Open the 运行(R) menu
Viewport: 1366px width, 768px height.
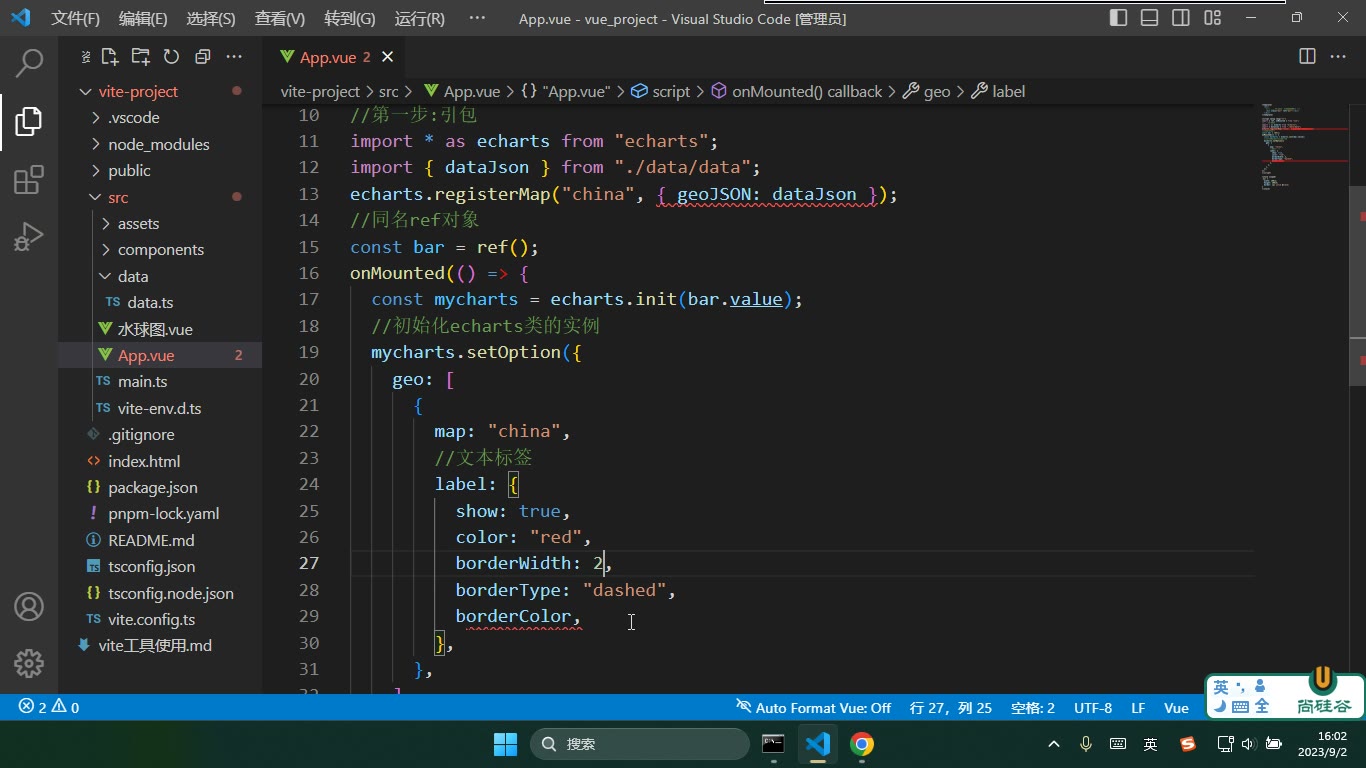420,18
